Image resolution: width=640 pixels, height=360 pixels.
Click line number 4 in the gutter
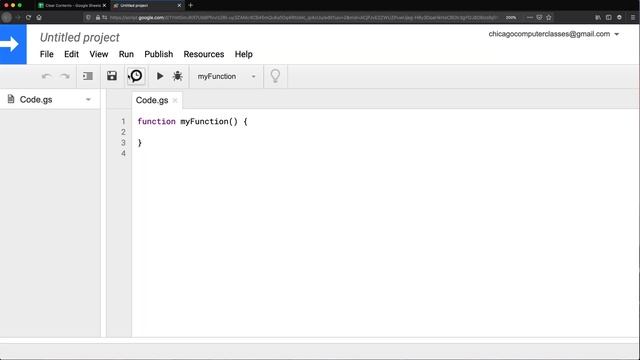coord(123,153)
